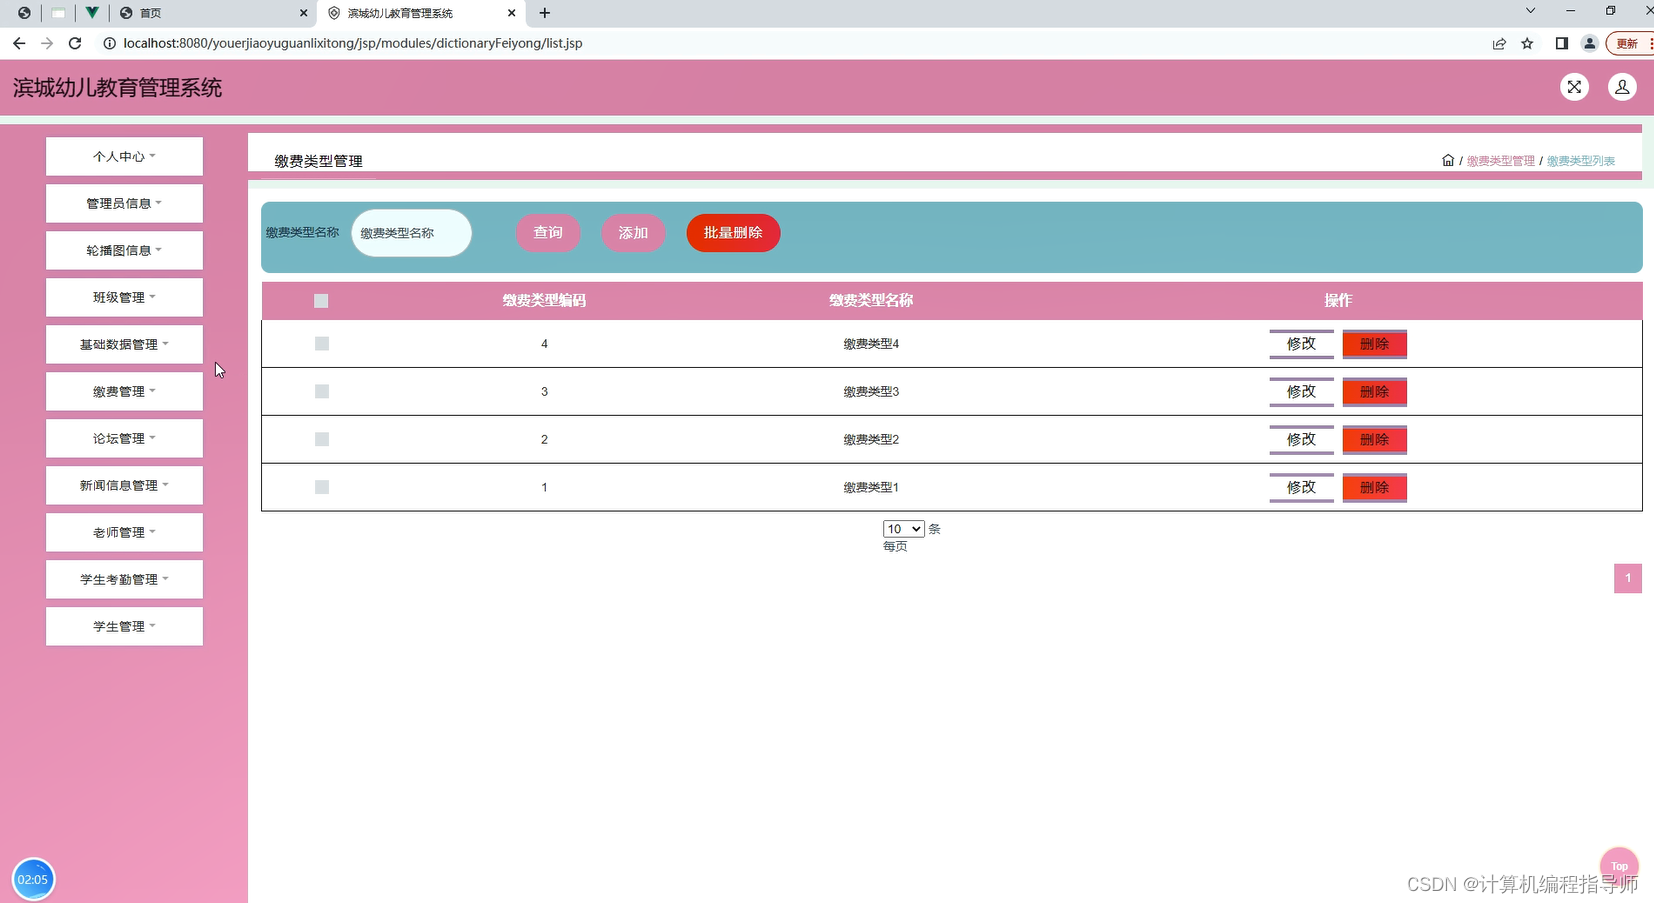The image size is (1654, 903).
Task: Open the 学生管理 sidebar menu
Action: coord(124,627)
